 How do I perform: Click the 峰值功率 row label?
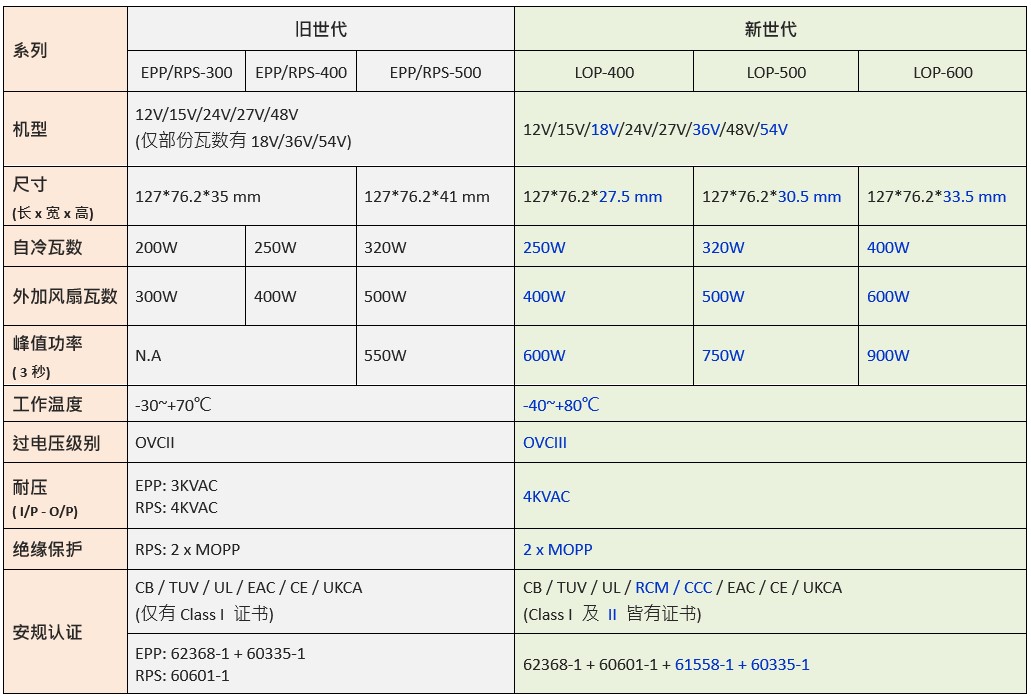coord(44,345)
